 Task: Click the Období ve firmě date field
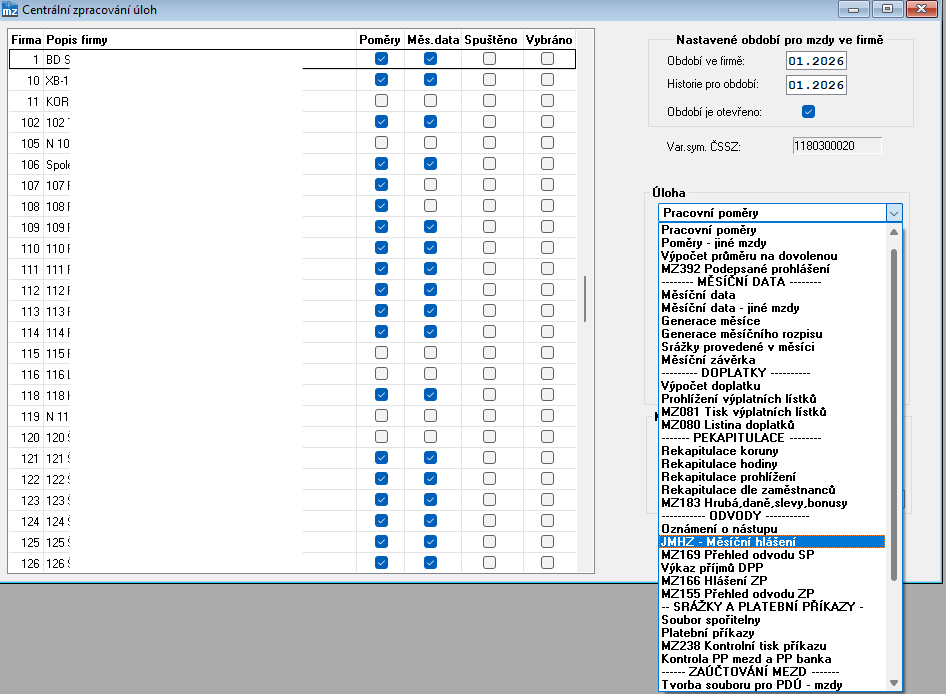[x=816, y=61]
